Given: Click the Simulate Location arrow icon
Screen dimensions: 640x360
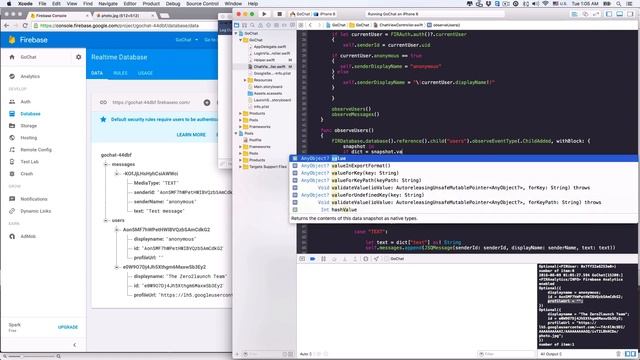Looking at the screenshot, I should click(x=376, y=259).
